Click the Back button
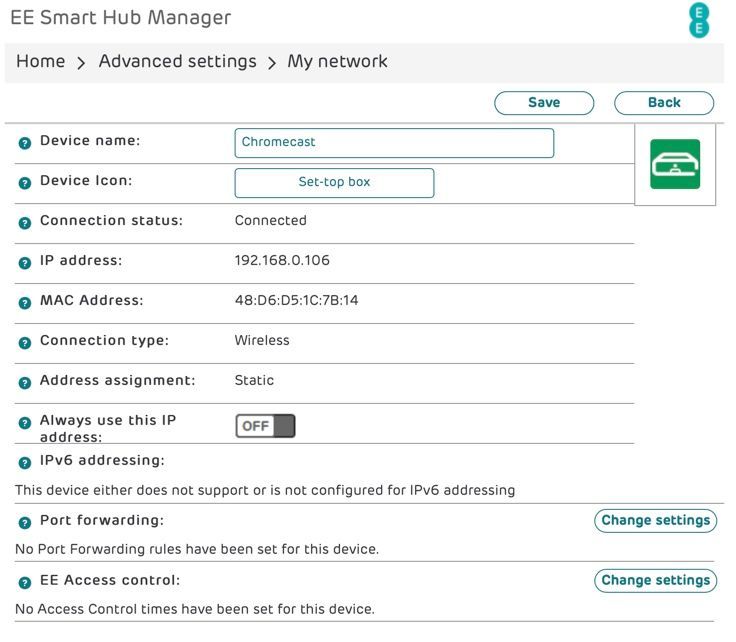This screenshot has height=642, width=736. (664, 103)
